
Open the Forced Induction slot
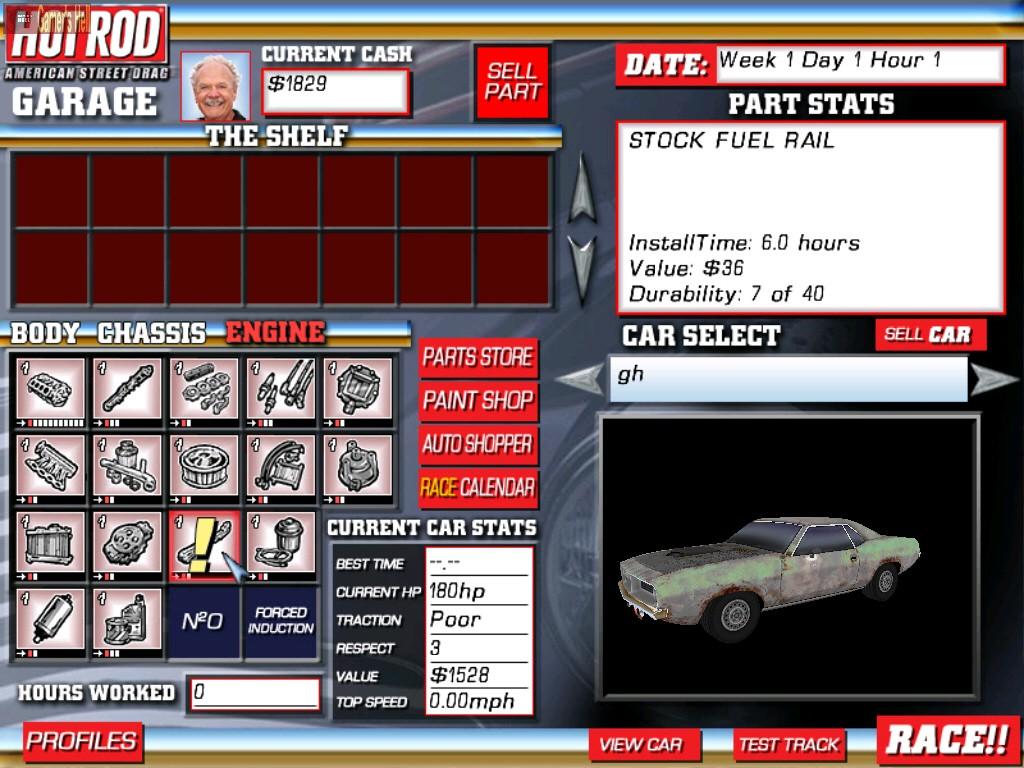coord(281,622)
